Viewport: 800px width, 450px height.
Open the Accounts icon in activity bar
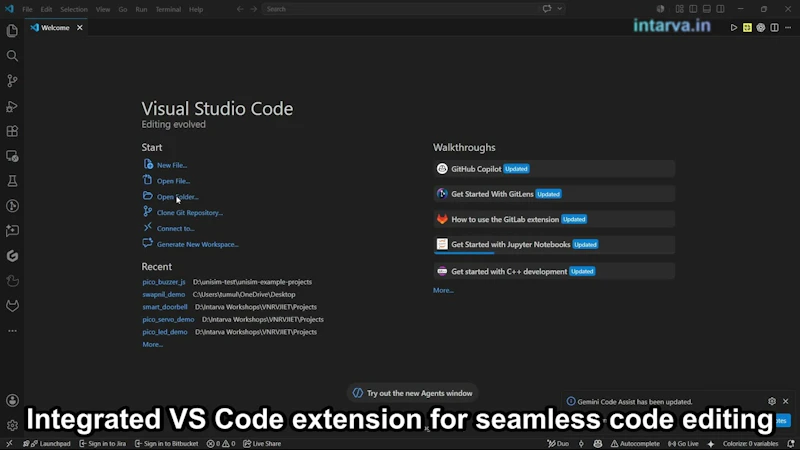click(x=12, y=401)
